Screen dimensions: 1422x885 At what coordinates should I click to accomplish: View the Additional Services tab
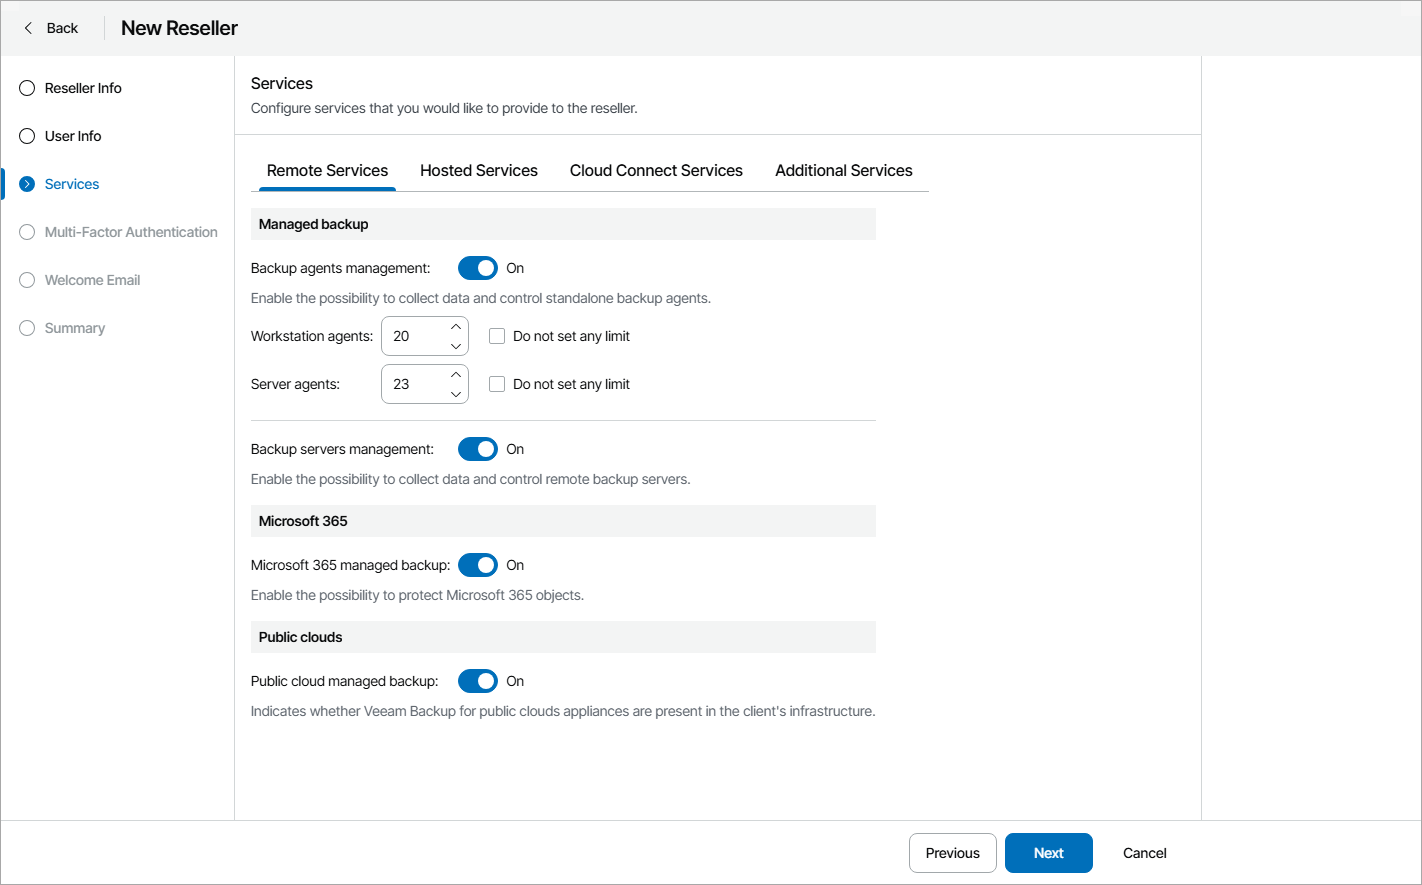[844, 170]
